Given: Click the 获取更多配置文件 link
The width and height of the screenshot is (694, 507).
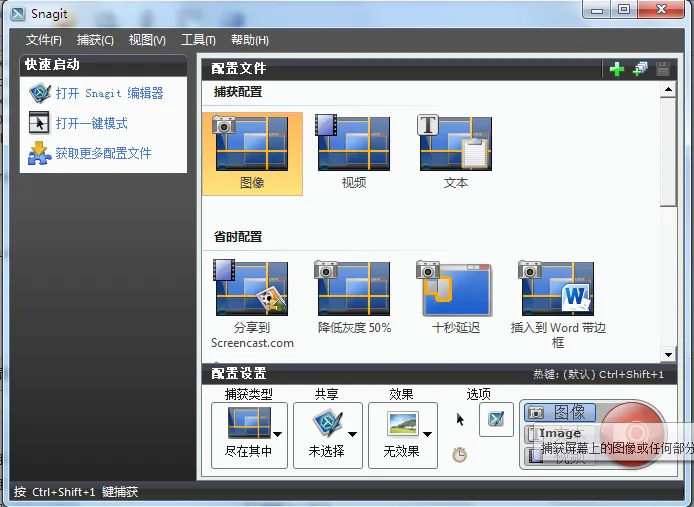Looking at the screenshot, I should [103, 153].
